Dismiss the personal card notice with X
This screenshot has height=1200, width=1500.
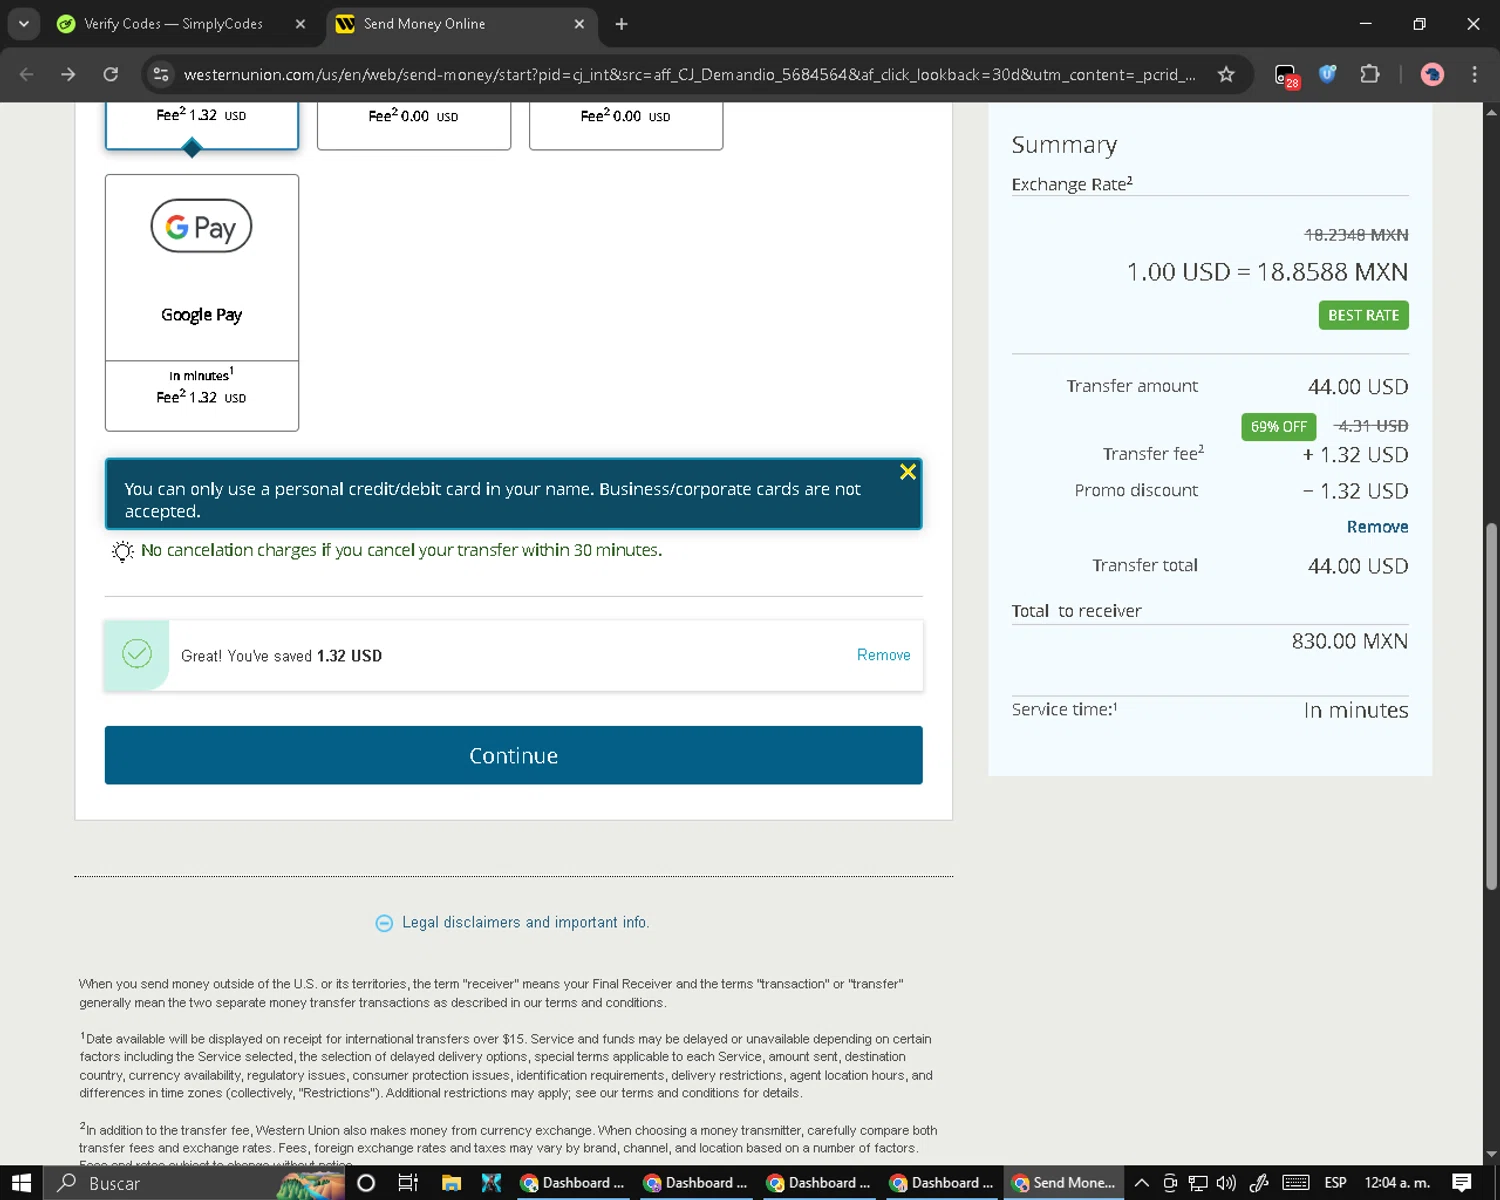point(908,472)
